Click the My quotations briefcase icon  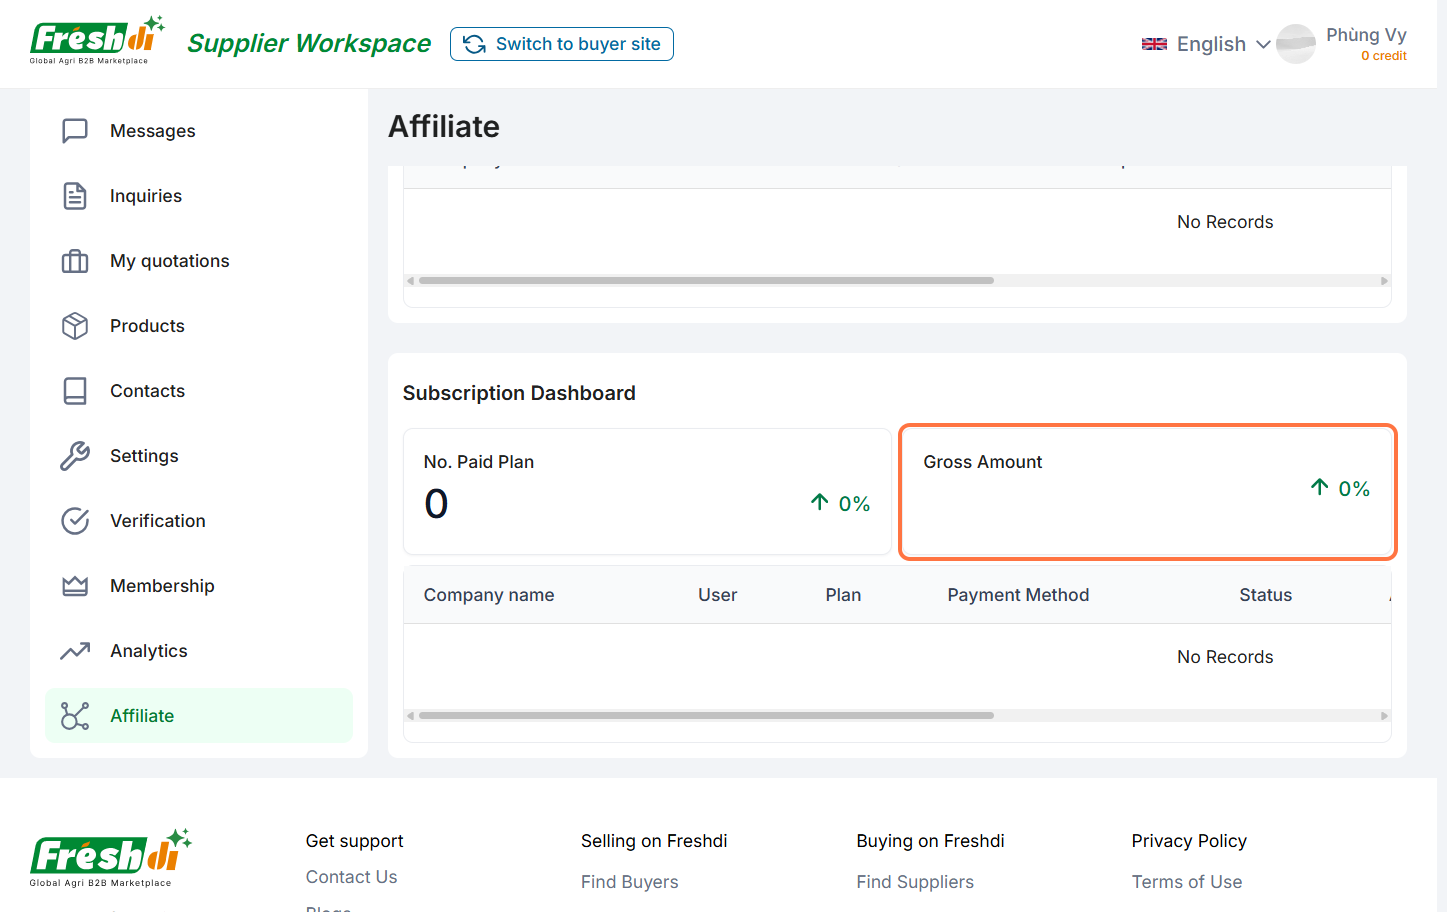click(x=75, y=261)
